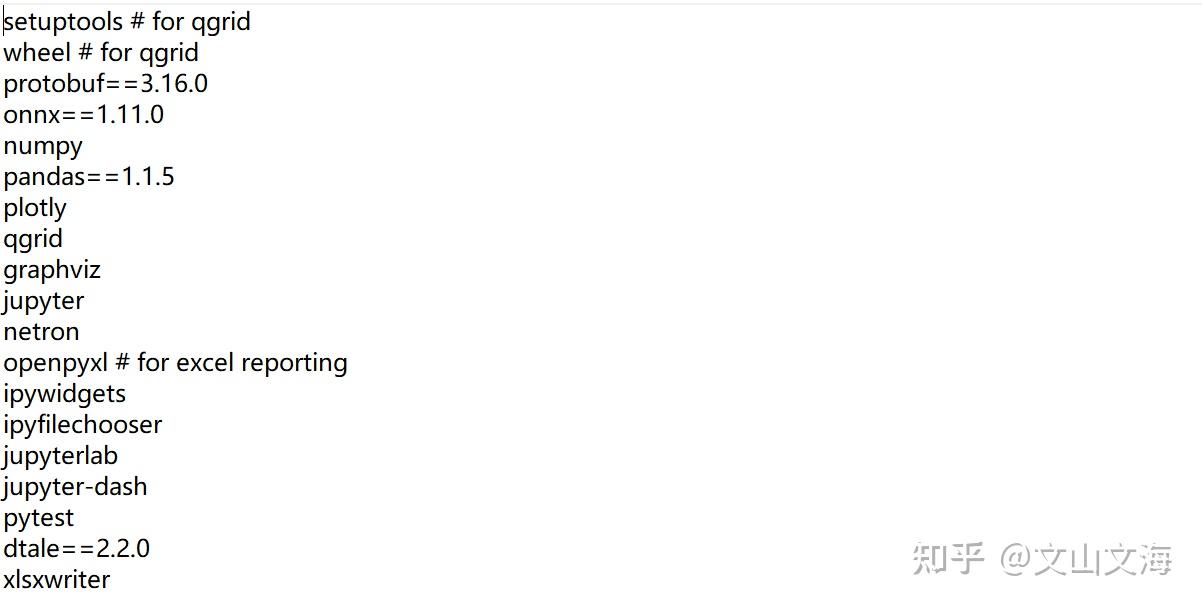Click on the jupyterlab line

pyautogui.click(x=60, y=456)
